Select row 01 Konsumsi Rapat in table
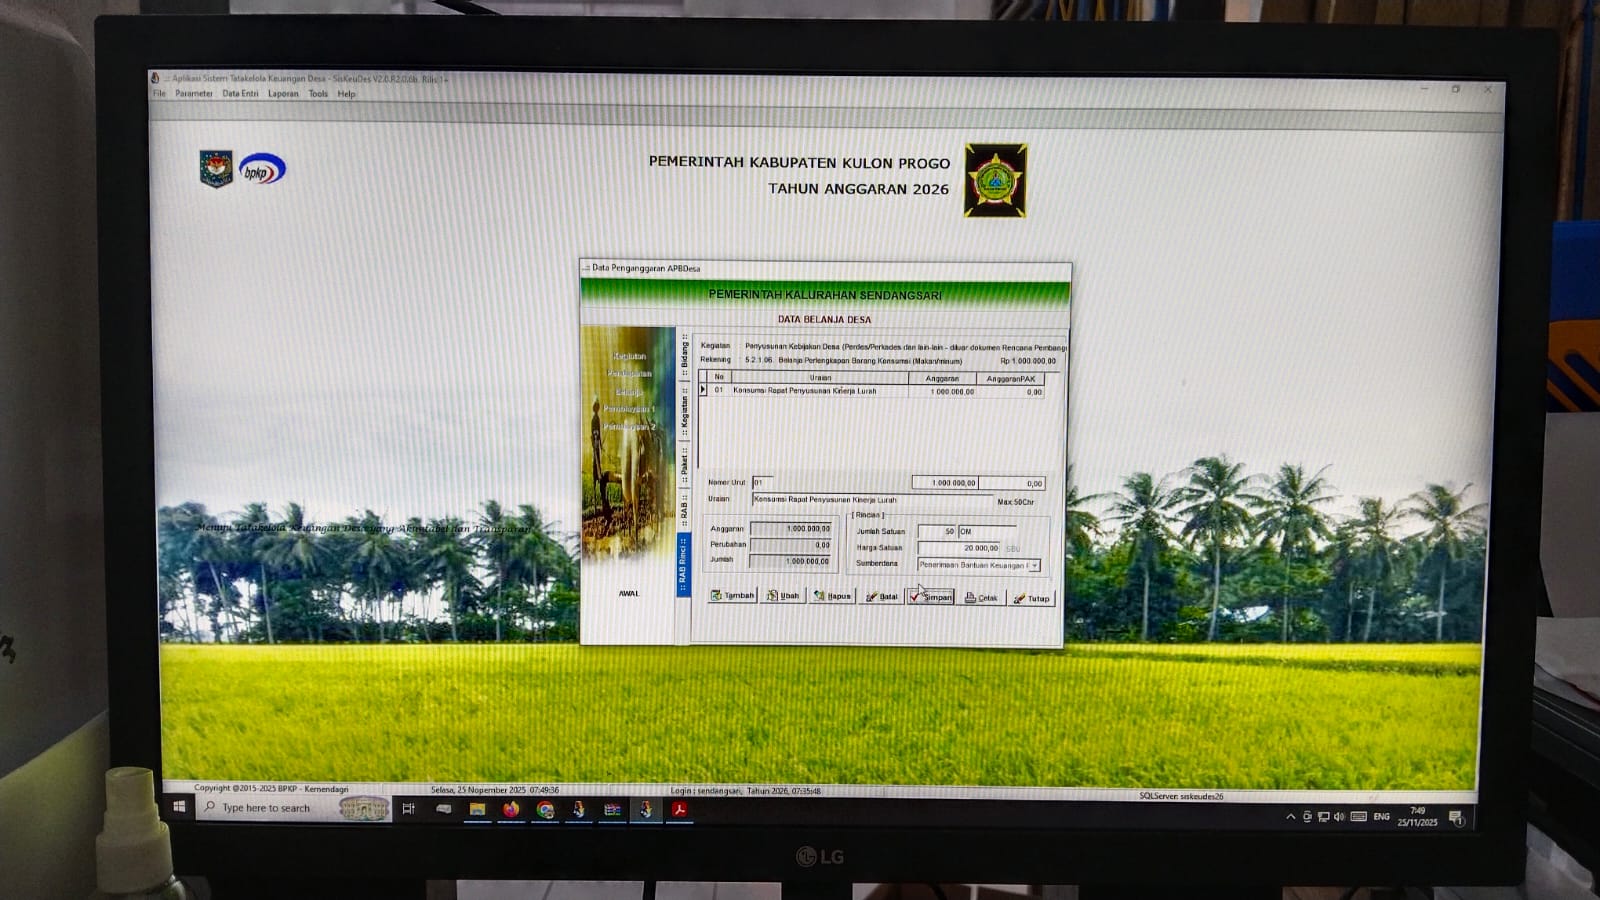 pyautogui.click(x=805, y=391)
